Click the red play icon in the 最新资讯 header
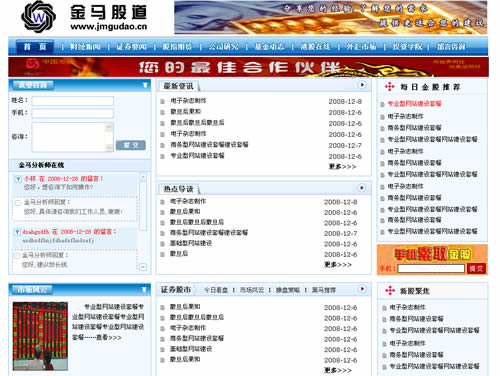This screenshot has width=500, height=376. [362, 85]
